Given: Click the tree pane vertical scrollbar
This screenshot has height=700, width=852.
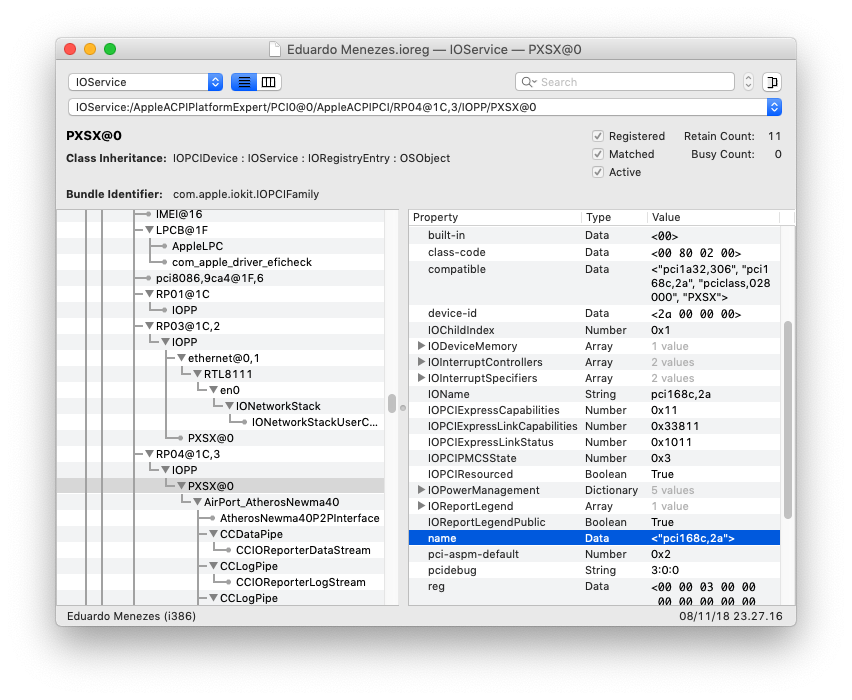Looking at the screenshot, I should click(392, 403).
